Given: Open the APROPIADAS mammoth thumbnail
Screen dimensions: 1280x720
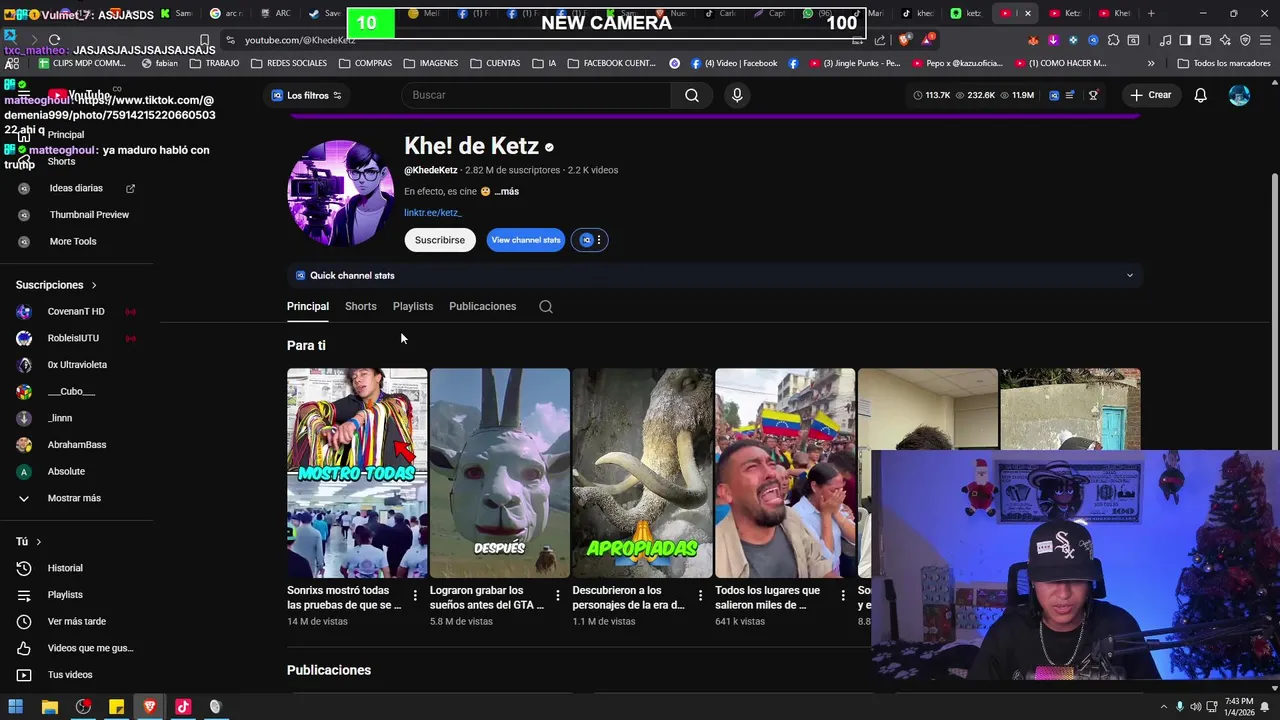Looking at the screenshot, I should pos(642,473).
